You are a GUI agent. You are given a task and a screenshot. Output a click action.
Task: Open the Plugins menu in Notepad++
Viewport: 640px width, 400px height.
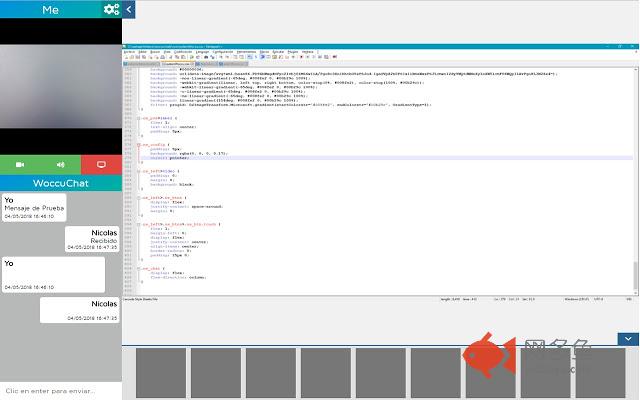pyautogui.click(x=293, y=52)
